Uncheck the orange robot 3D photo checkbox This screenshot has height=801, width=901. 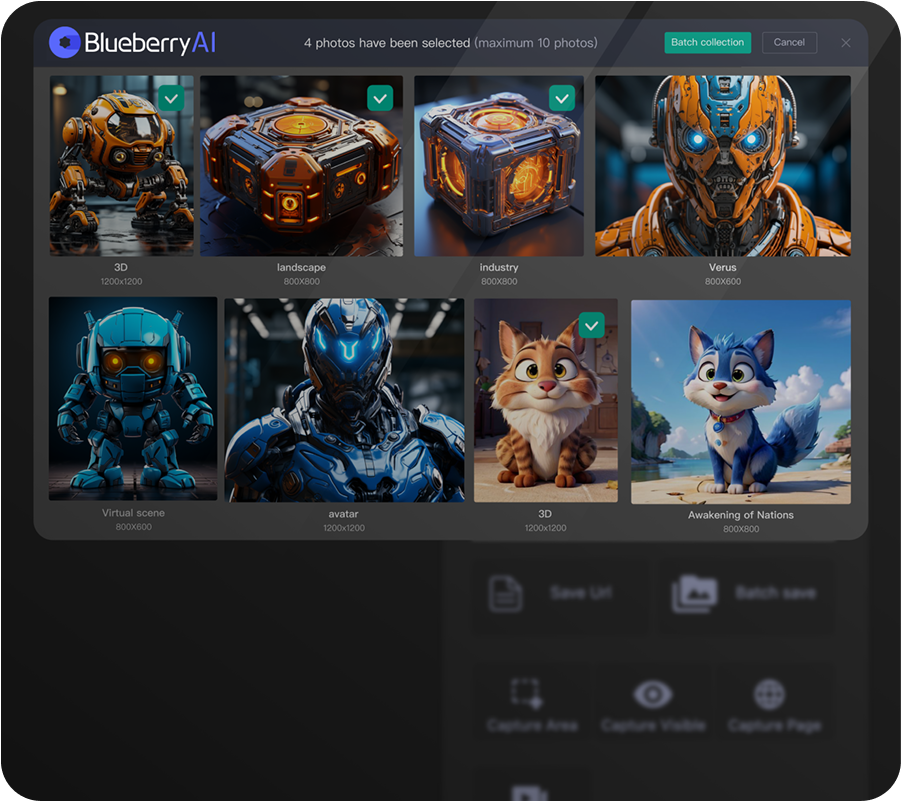tap(171, 98)
